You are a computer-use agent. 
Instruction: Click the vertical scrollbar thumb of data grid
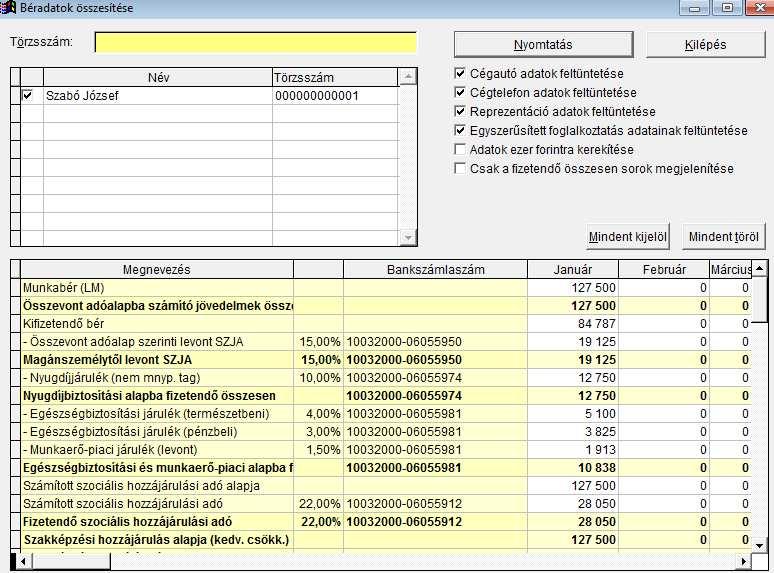click(x=760, y=299)
